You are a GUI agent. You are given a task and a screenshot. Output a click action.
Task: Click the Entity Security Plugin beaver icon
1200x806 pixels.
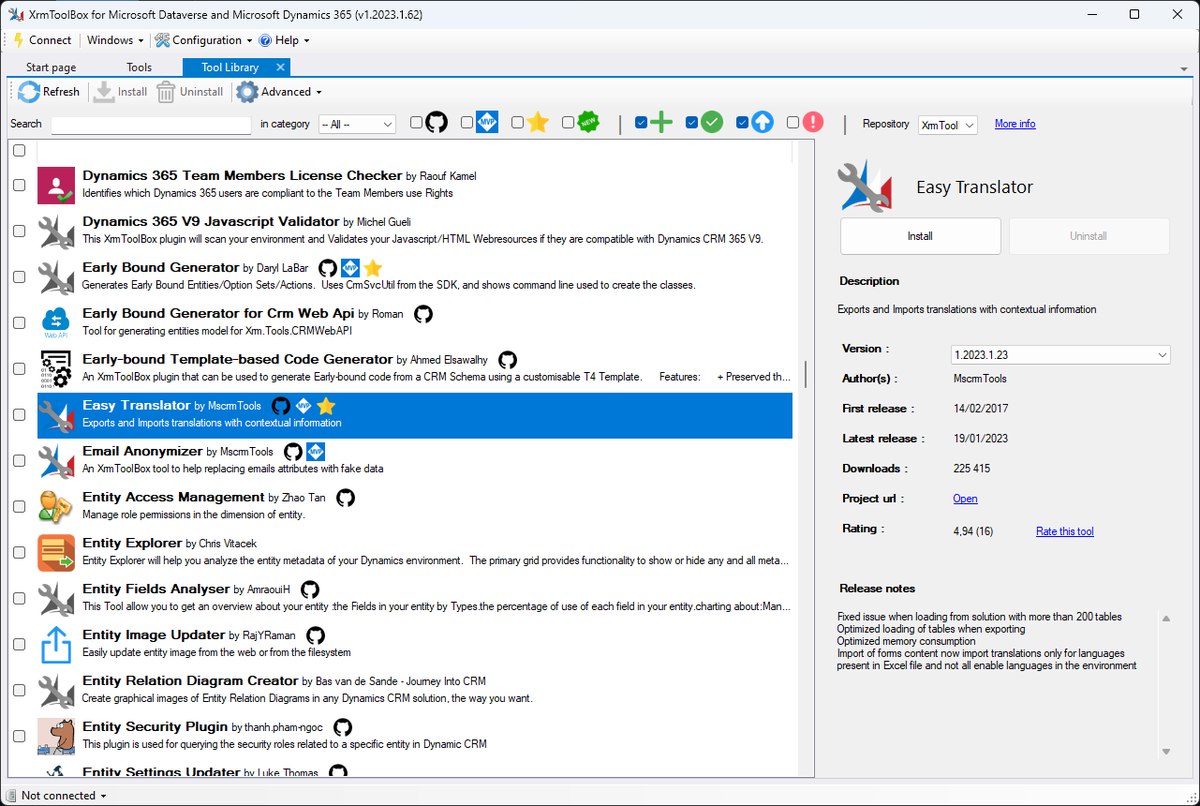(x=57, y=737)
